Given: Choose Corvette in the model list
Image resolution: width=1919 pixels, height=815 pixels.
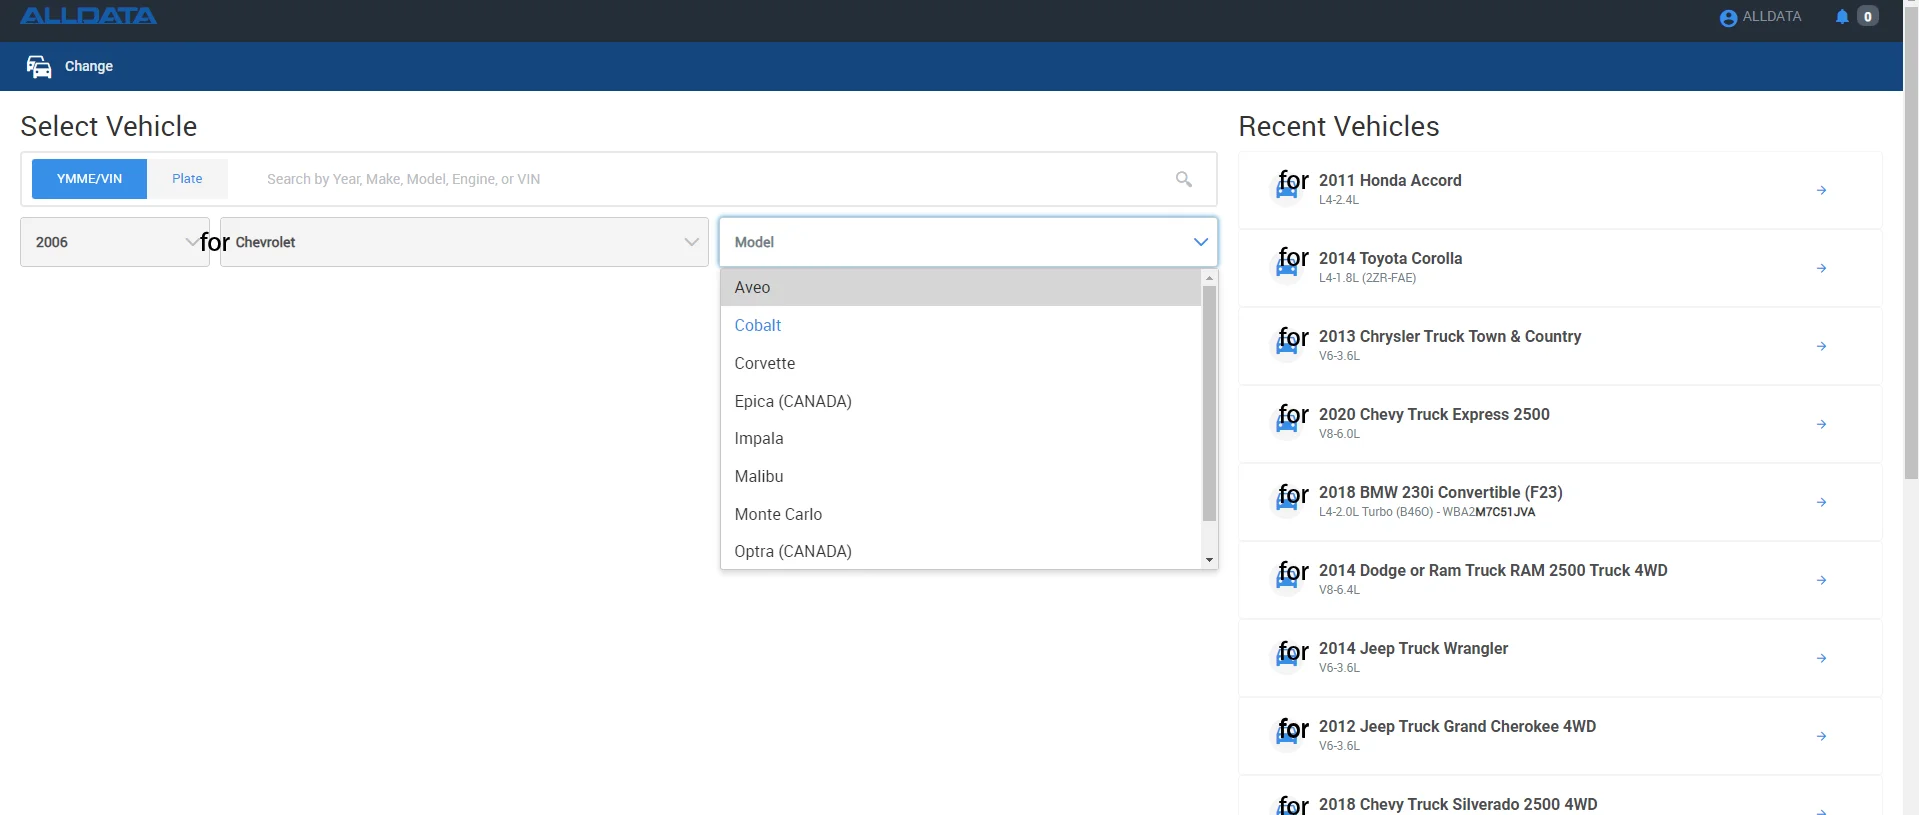Looking at the screenshot, I should point(960,363).
